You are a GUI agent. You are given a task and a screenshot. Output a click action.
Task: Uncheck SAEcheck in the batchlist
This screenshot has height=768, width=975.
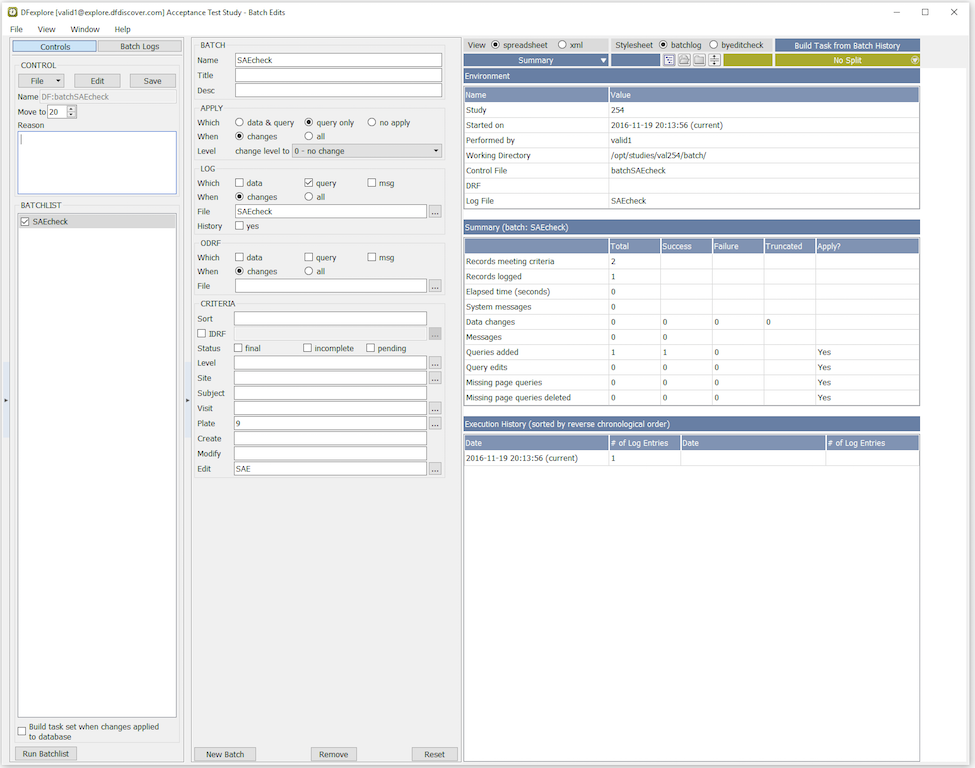(x=25, y=222)
